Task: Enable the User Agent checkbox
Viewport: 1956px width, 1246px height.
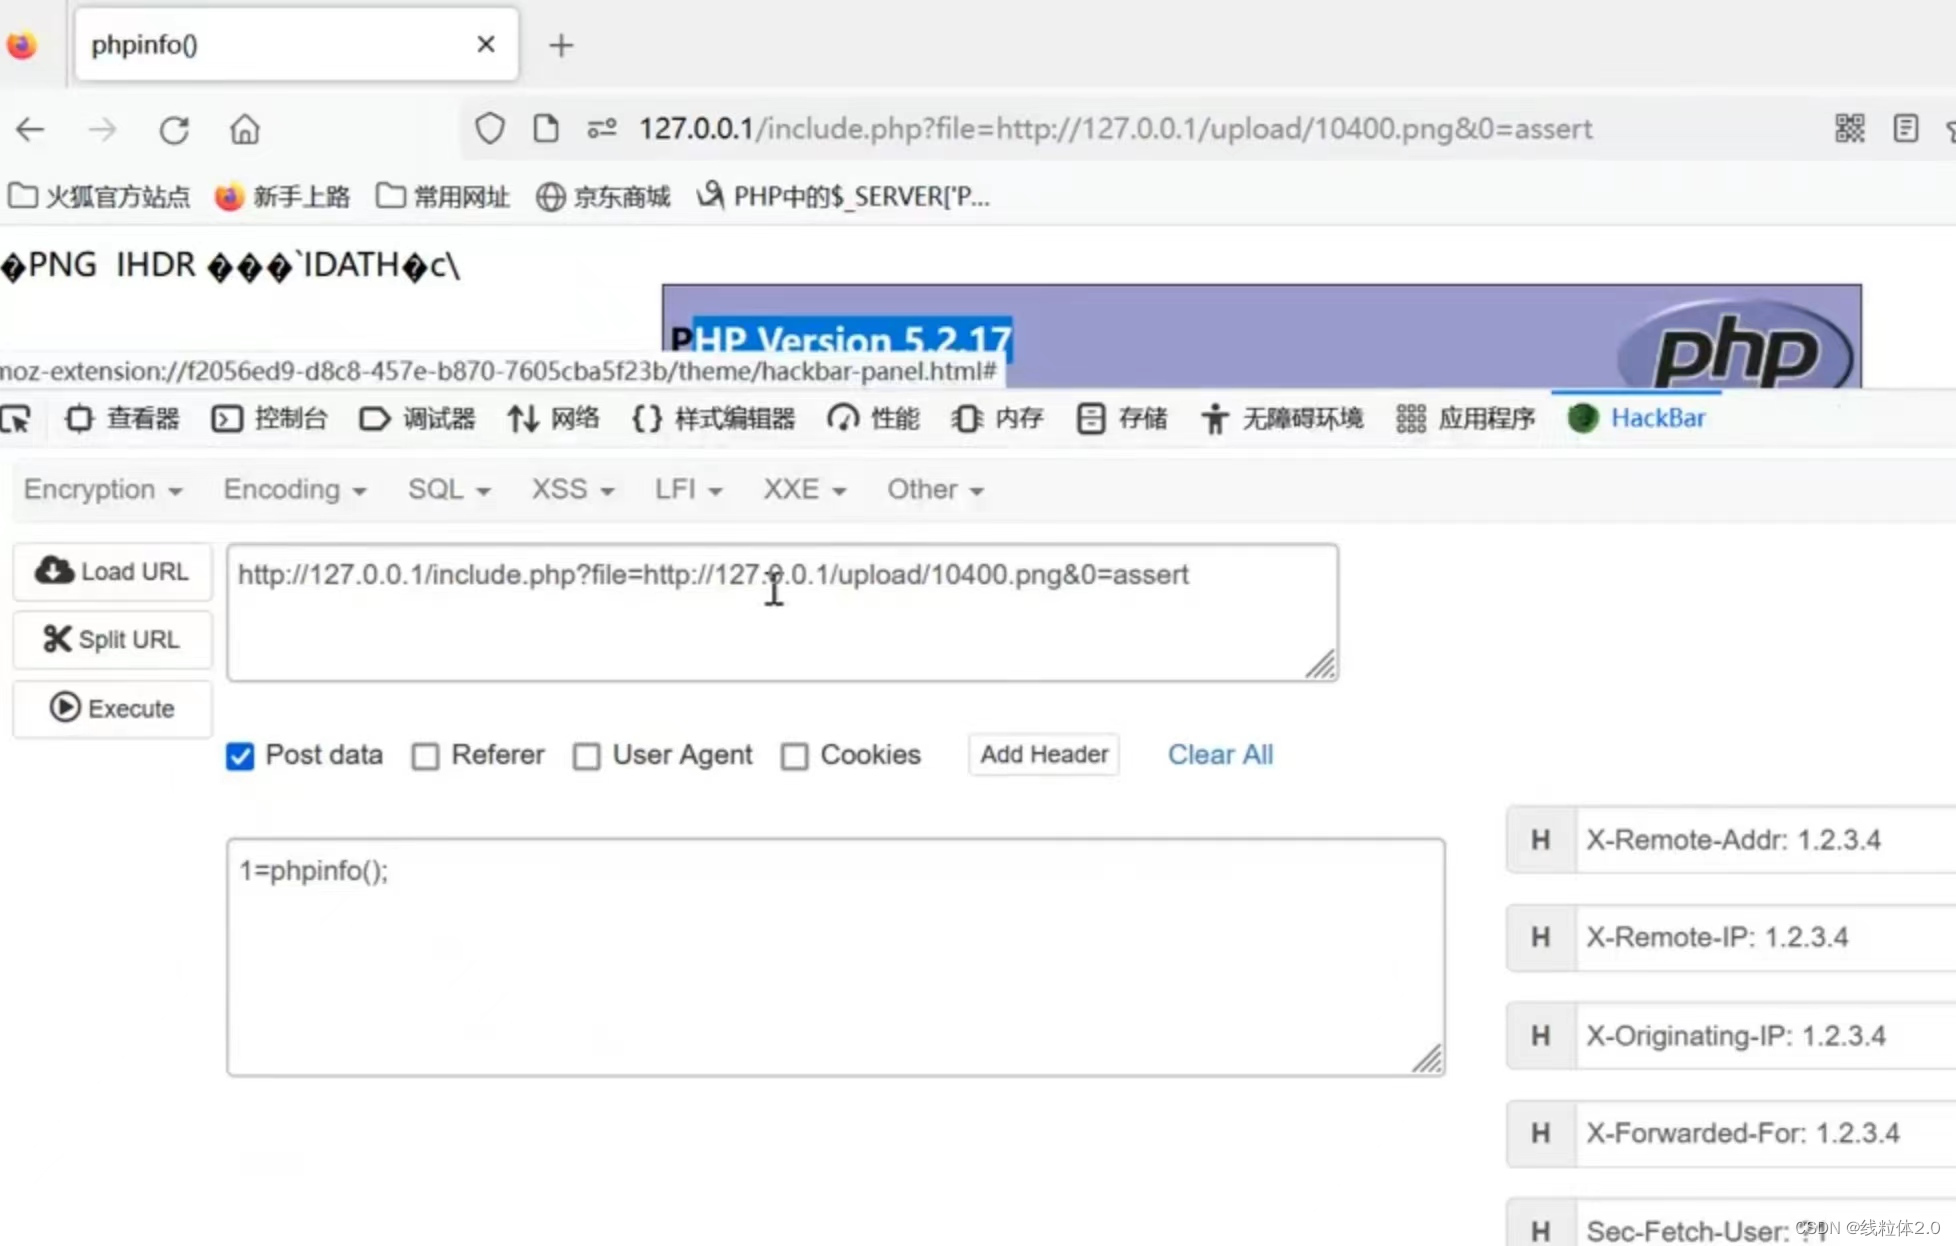Action: click(586, 756)
